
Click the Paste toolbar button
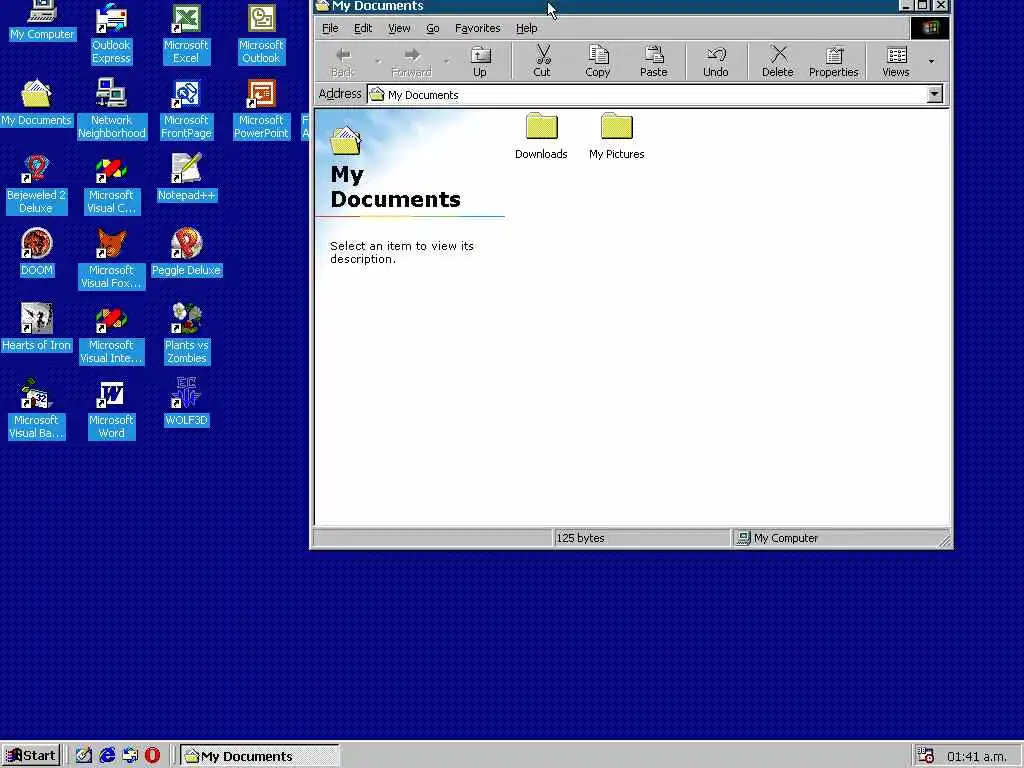click(654, 62)
